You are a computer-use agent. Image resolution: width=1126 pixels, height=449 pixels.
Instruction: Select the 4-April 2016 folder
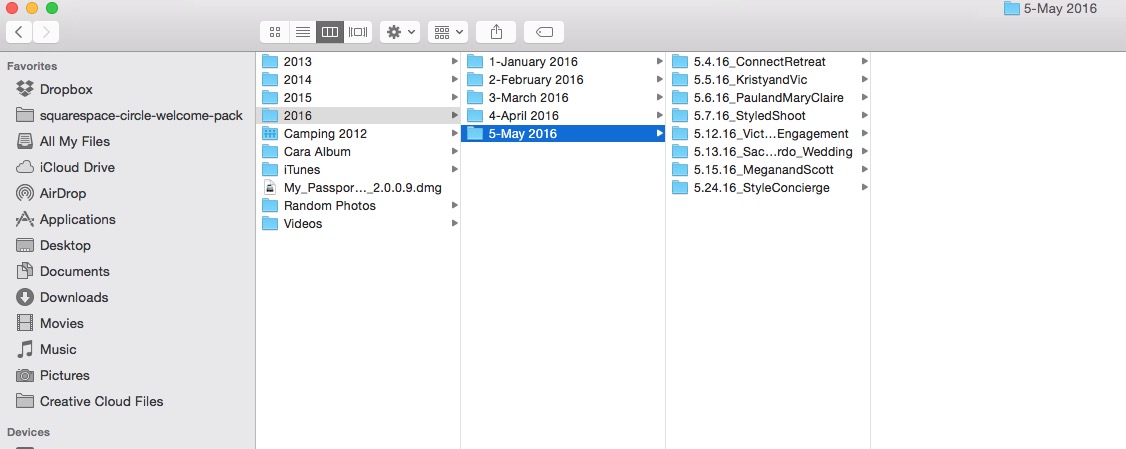click(x=563, y=116)
